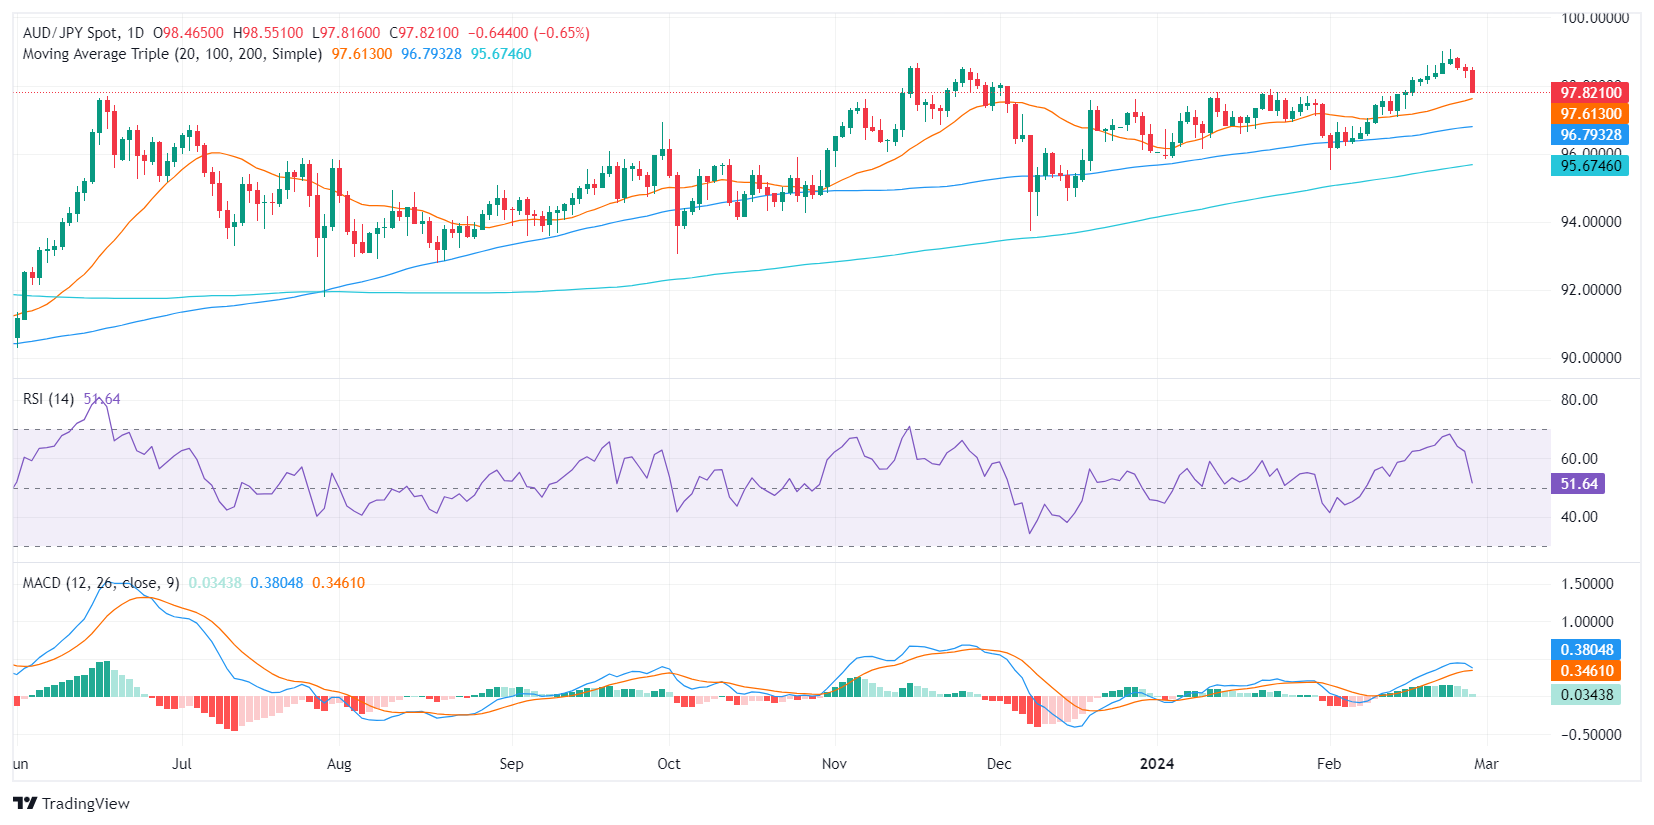Click the Nov label on the time axis
Image resolution: width=1654 pixels, height=825 pixels.
click(x=834, y=764)
